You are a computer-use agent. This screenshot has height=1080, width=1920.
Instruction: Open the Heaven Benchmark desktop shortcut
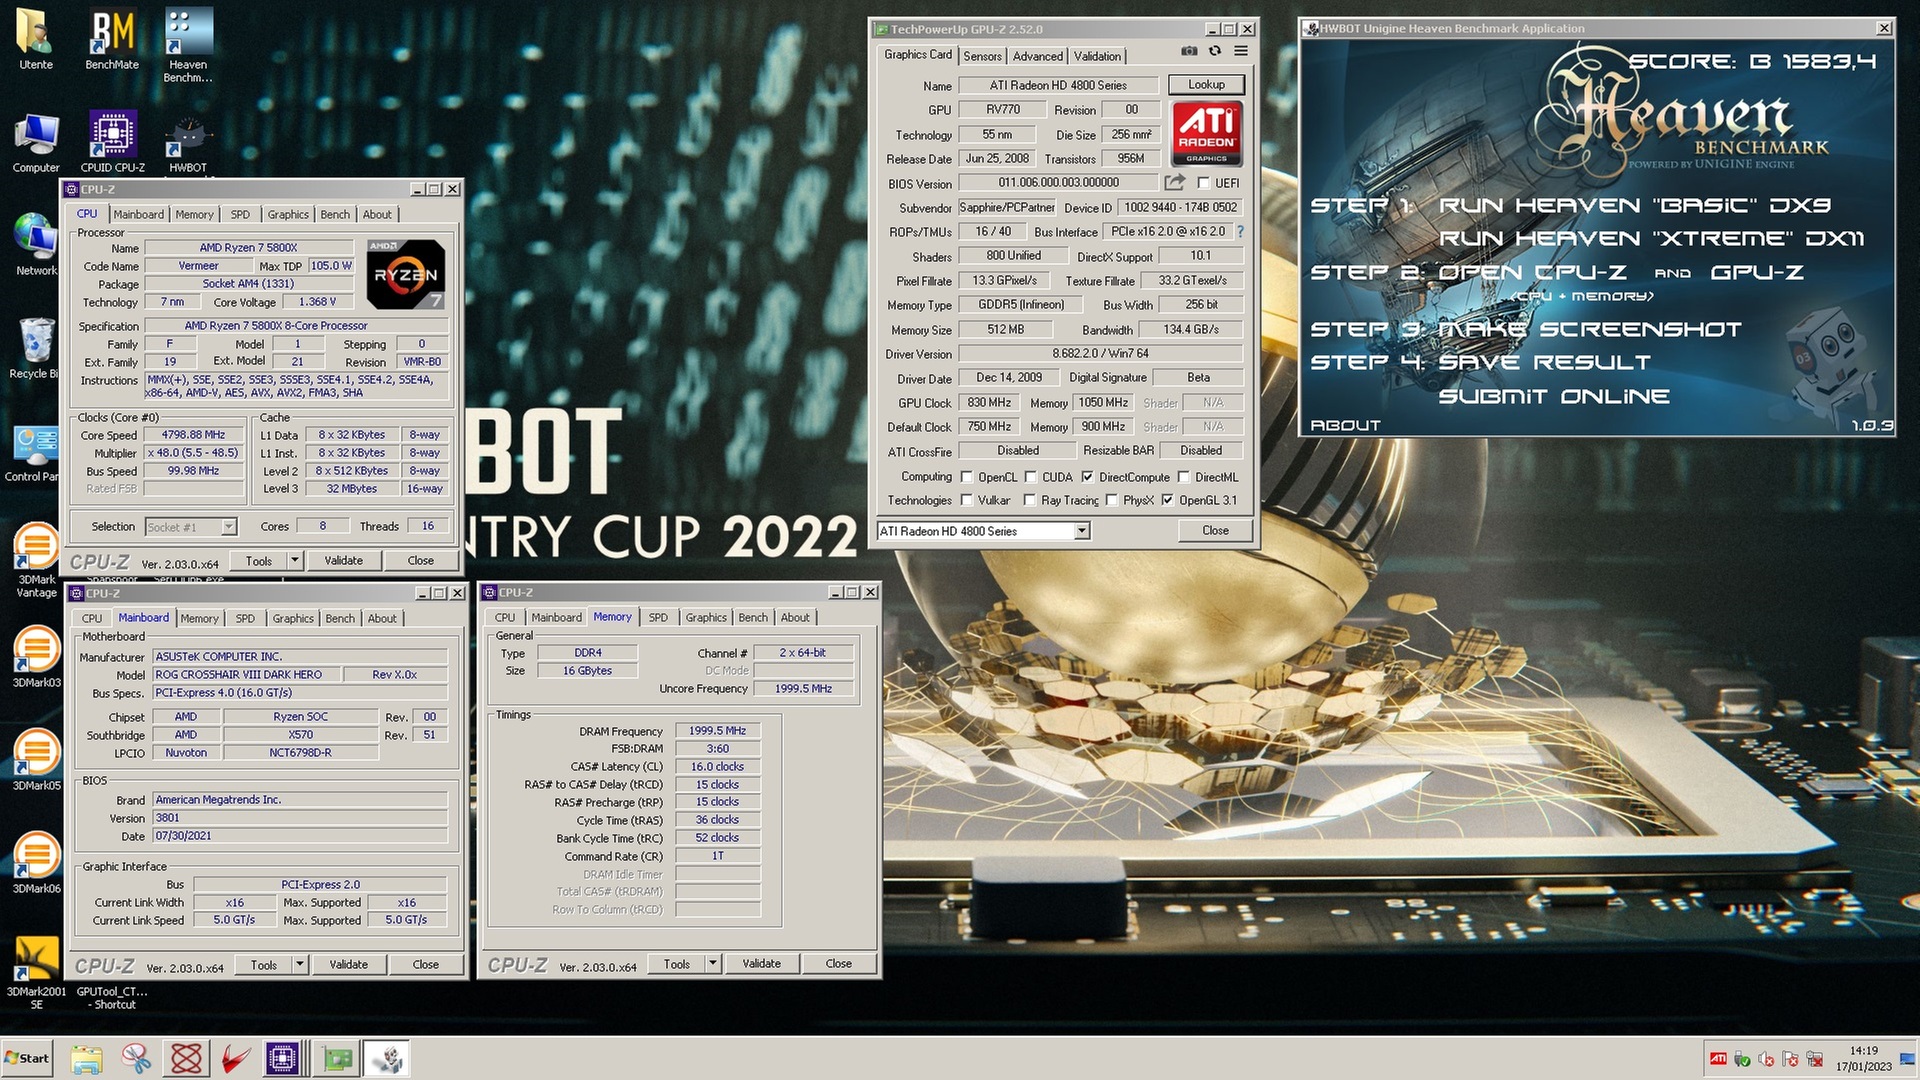click(188, 45)
